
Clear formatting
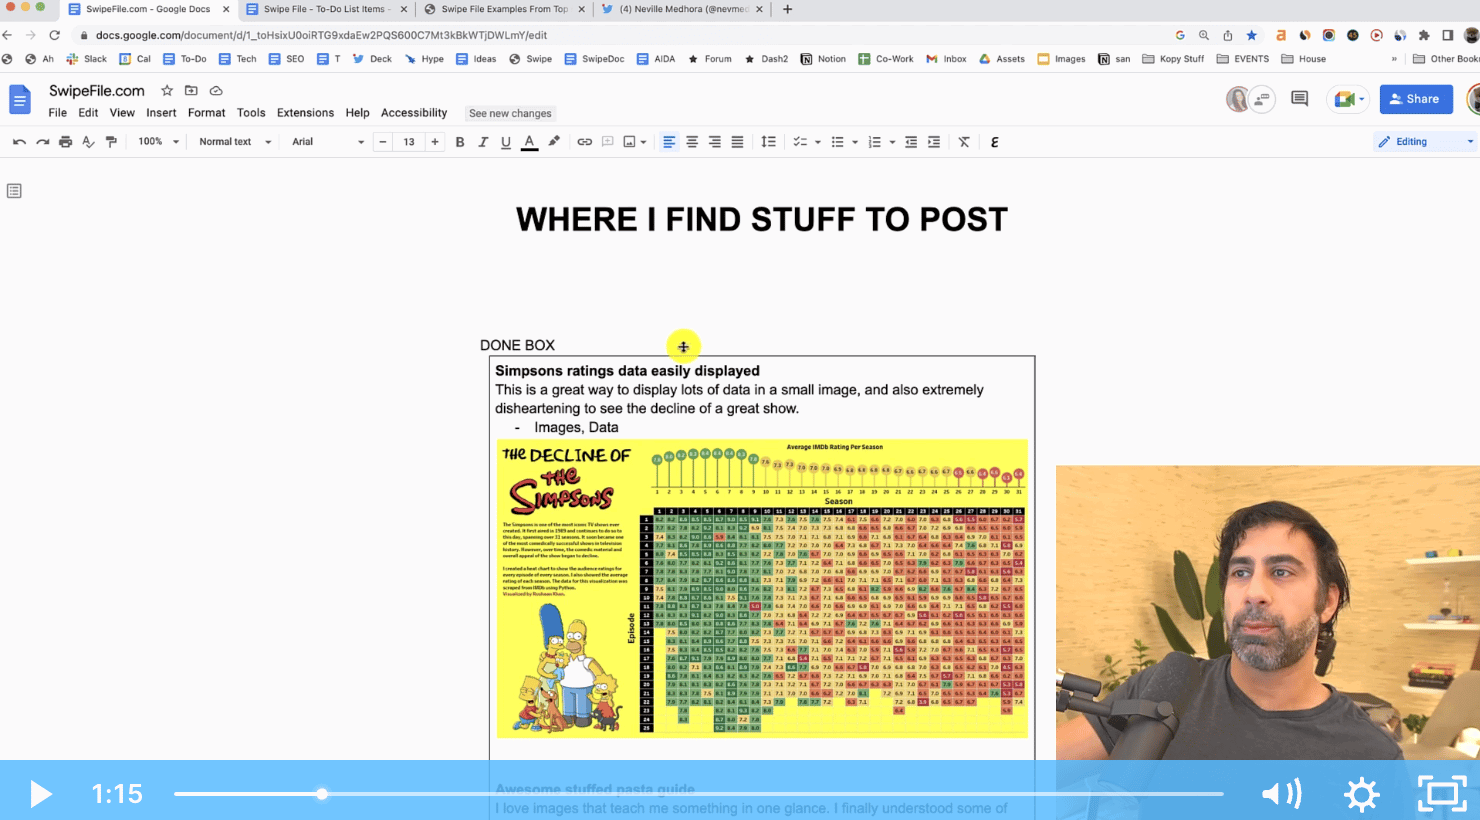point(964,142)
